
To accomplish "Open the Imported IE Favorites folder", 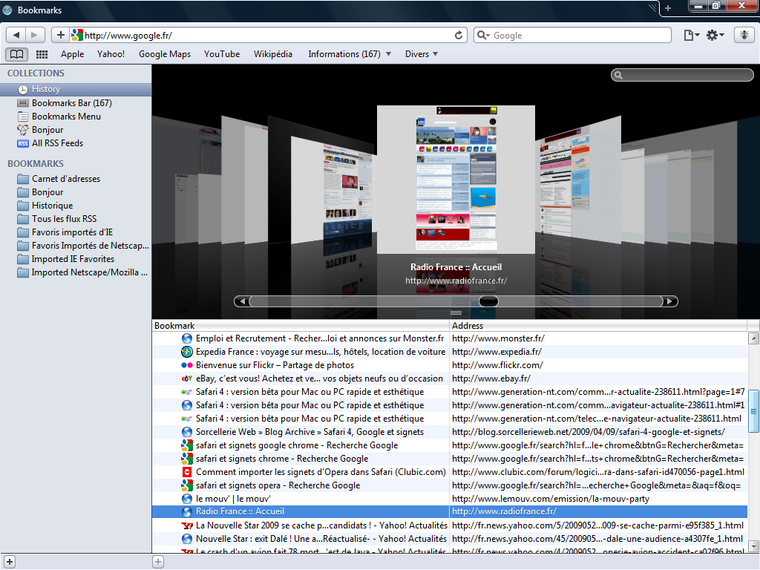I will point(76,259).
